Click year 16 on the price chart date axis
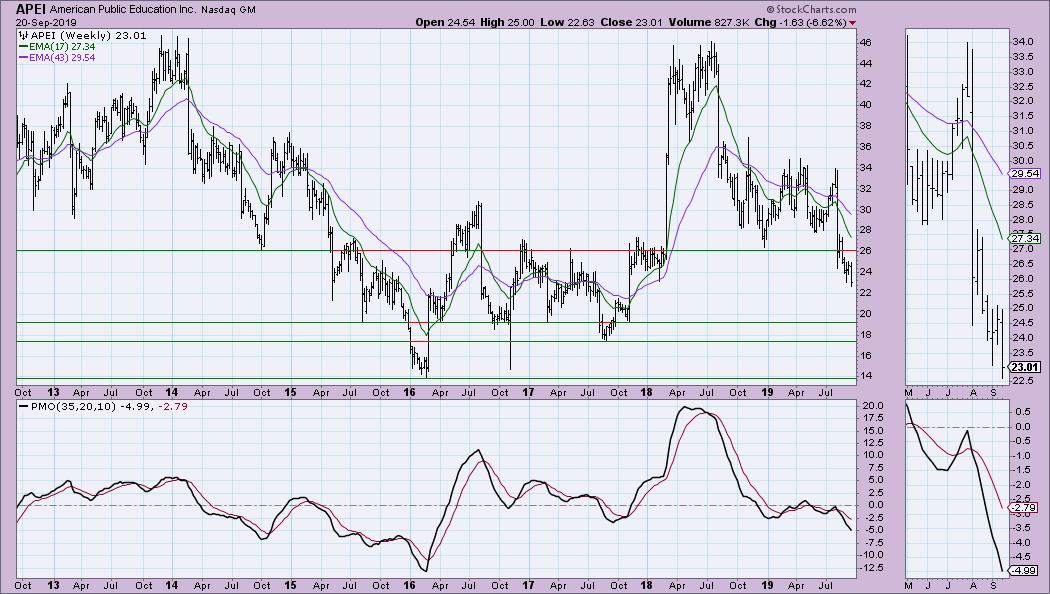 click(409, 392)
